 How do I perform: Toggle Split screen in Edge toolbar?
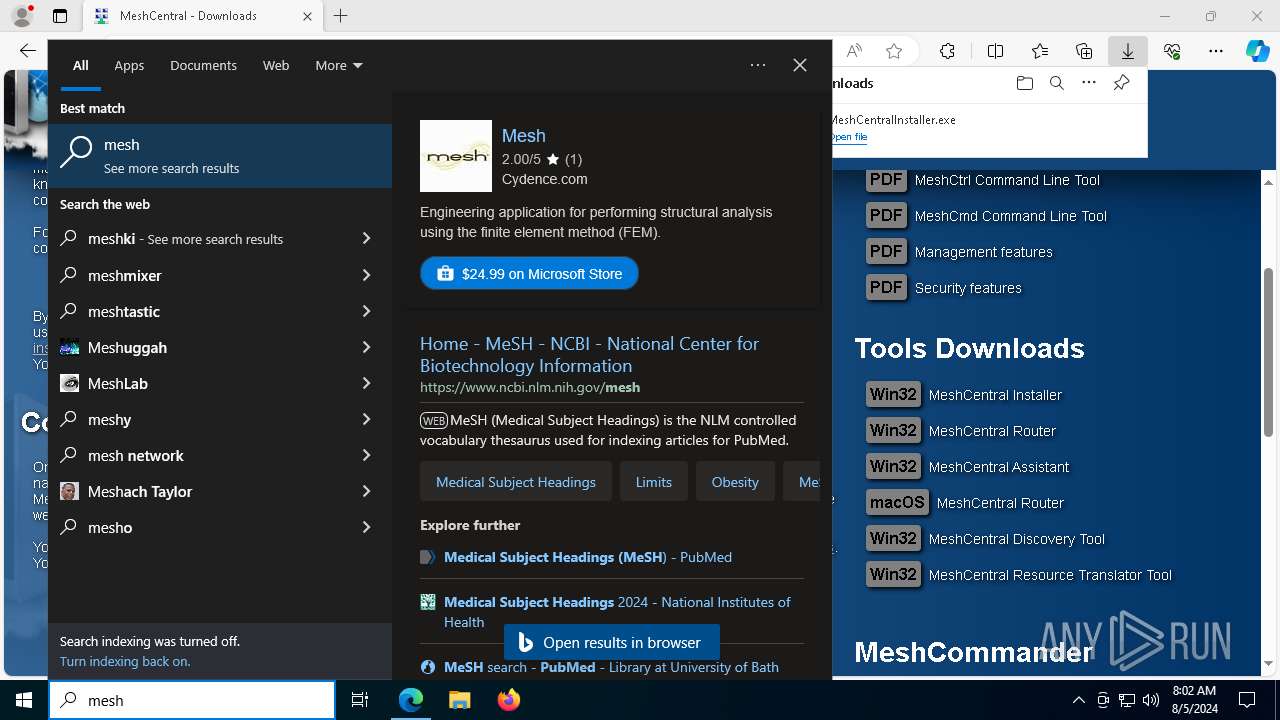[x=995, y=51]
